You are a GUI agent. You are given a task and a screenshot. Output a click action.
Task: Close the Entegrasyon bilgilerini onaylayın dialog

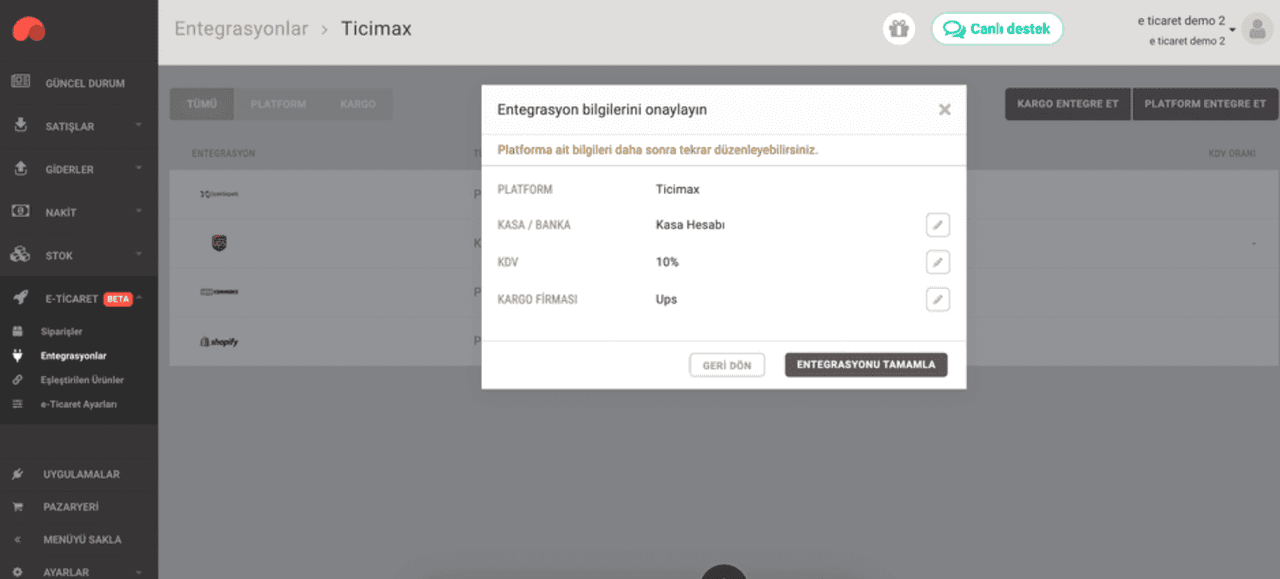pyautogui.click(x=944, y=110)
